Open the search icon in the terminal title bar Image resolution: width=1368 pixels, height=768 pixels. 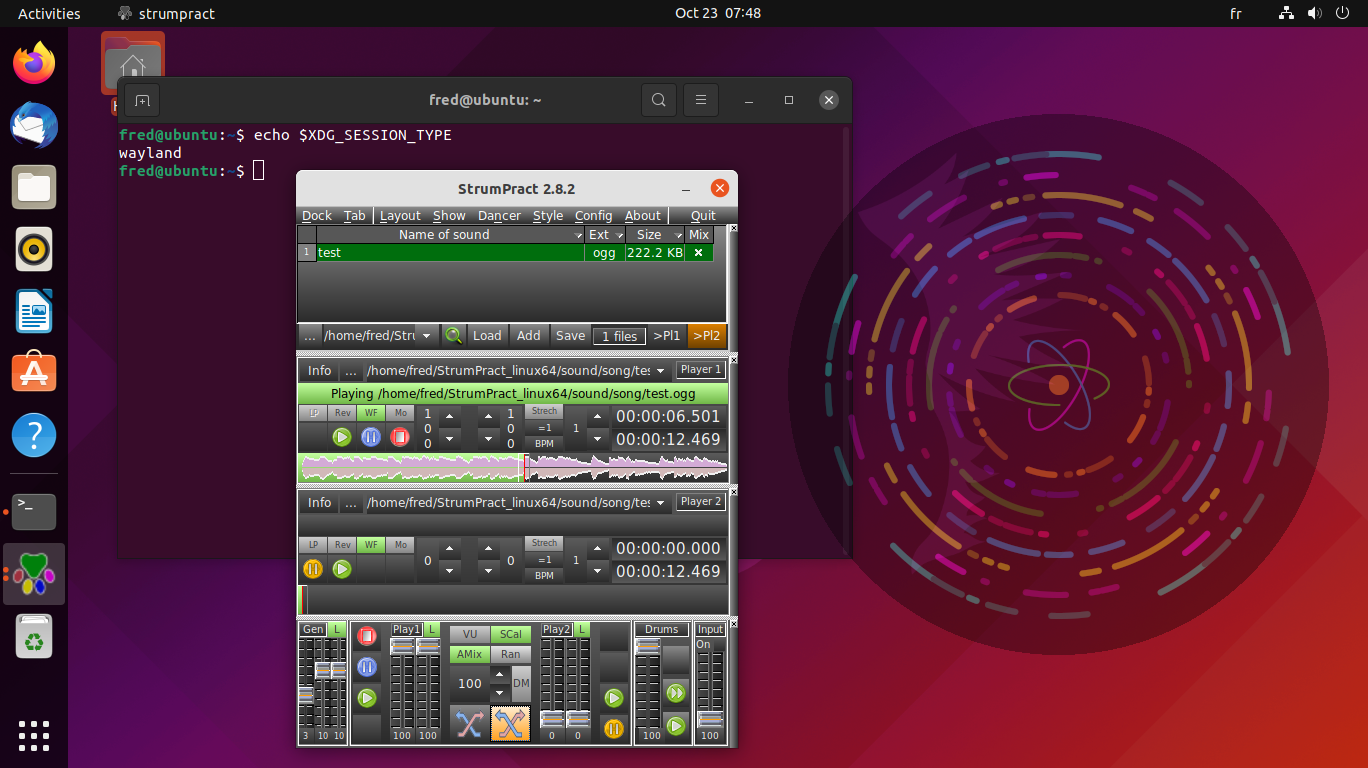658,100
